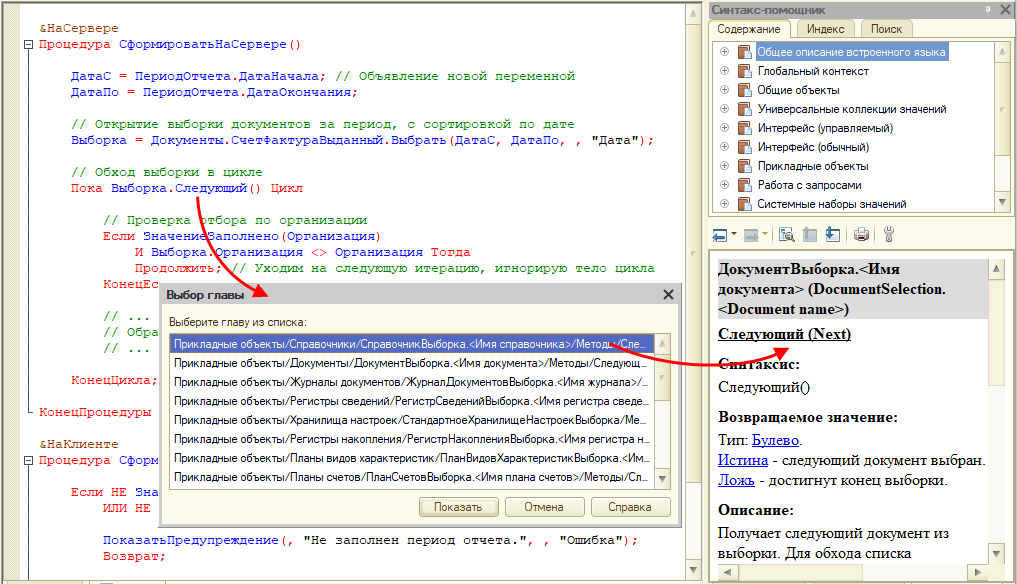Image resolution: width=1017 pixels, height=584 pixels.
Task: Click the back navigation icon in Syntax Helper
Action: point(719,235)
